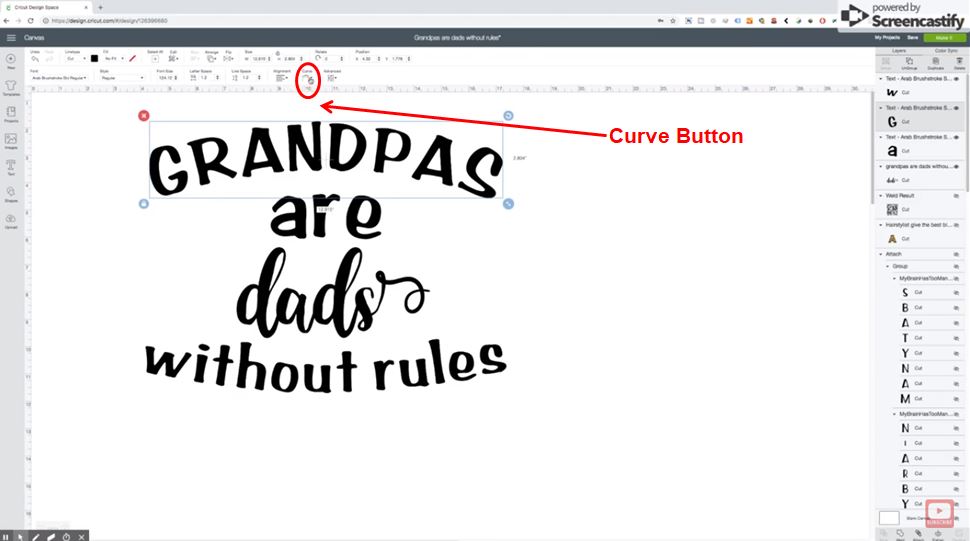Open the hamburger menu beside Canvas
The image size is (970, 541).
click(x=11, y=38)
